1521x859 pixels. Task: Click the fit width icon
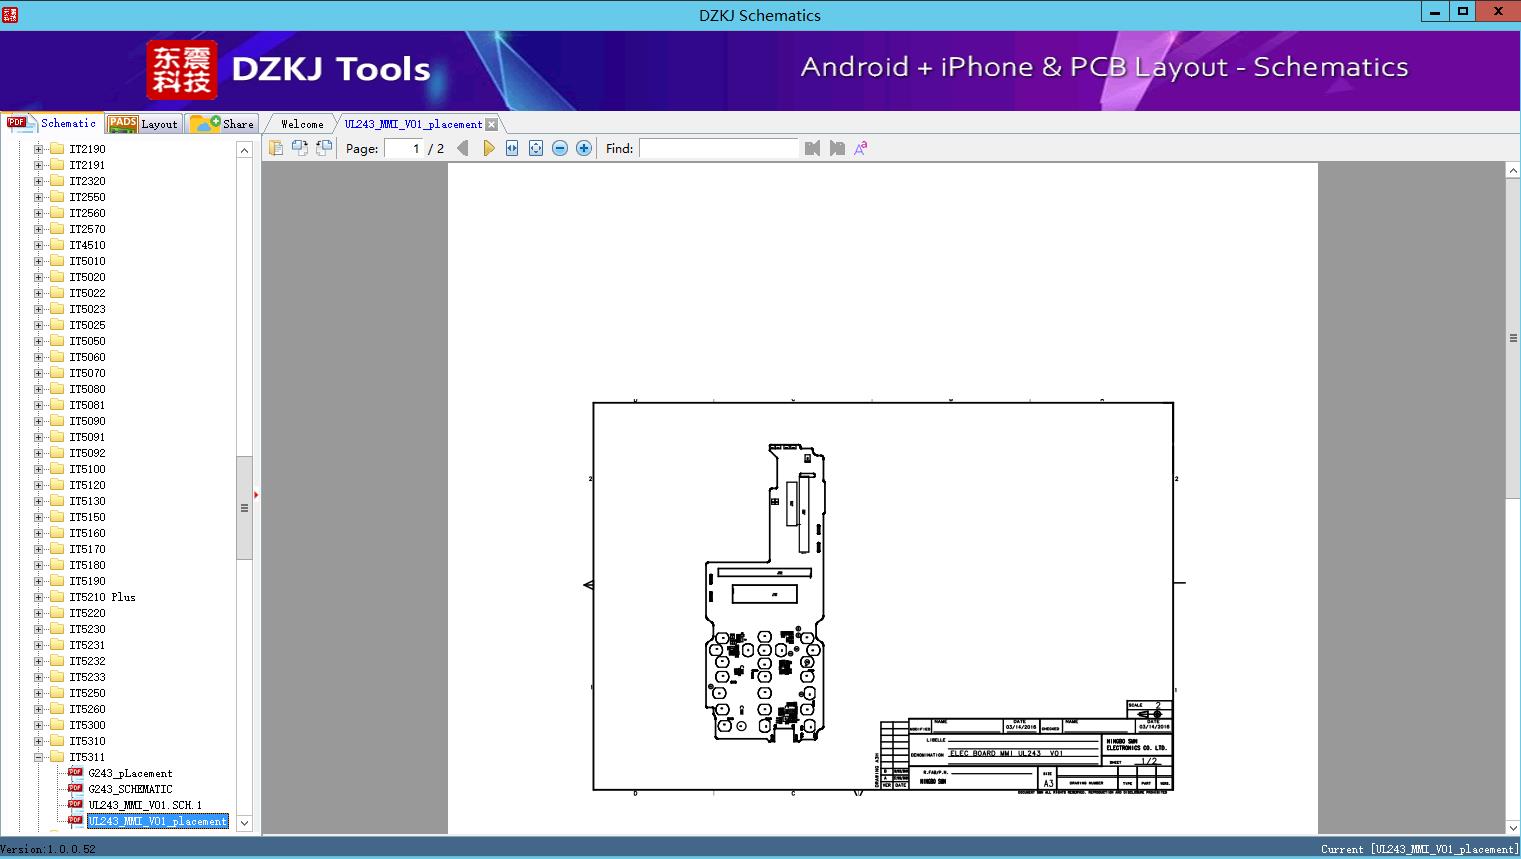pyautogui.click(x=512, y=148)
